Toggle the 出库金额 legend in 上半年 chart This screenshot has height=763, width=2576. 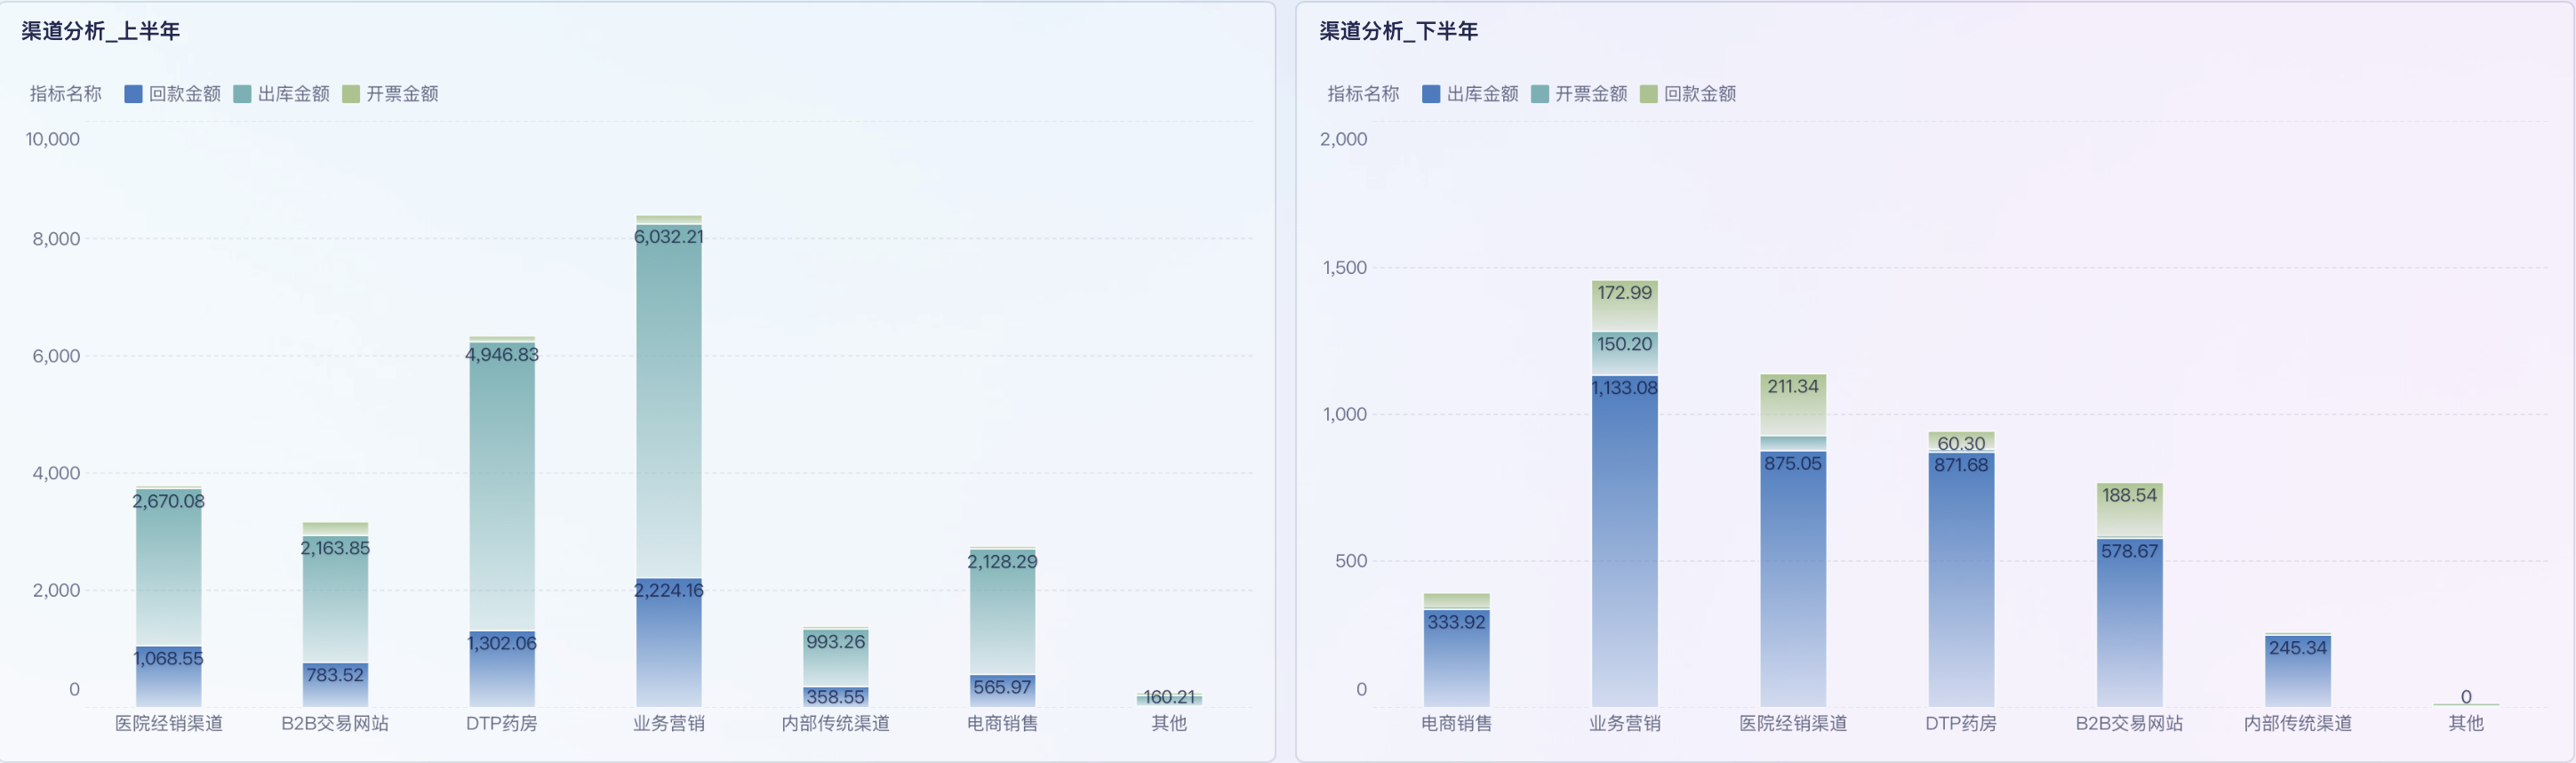coord(281,94)
